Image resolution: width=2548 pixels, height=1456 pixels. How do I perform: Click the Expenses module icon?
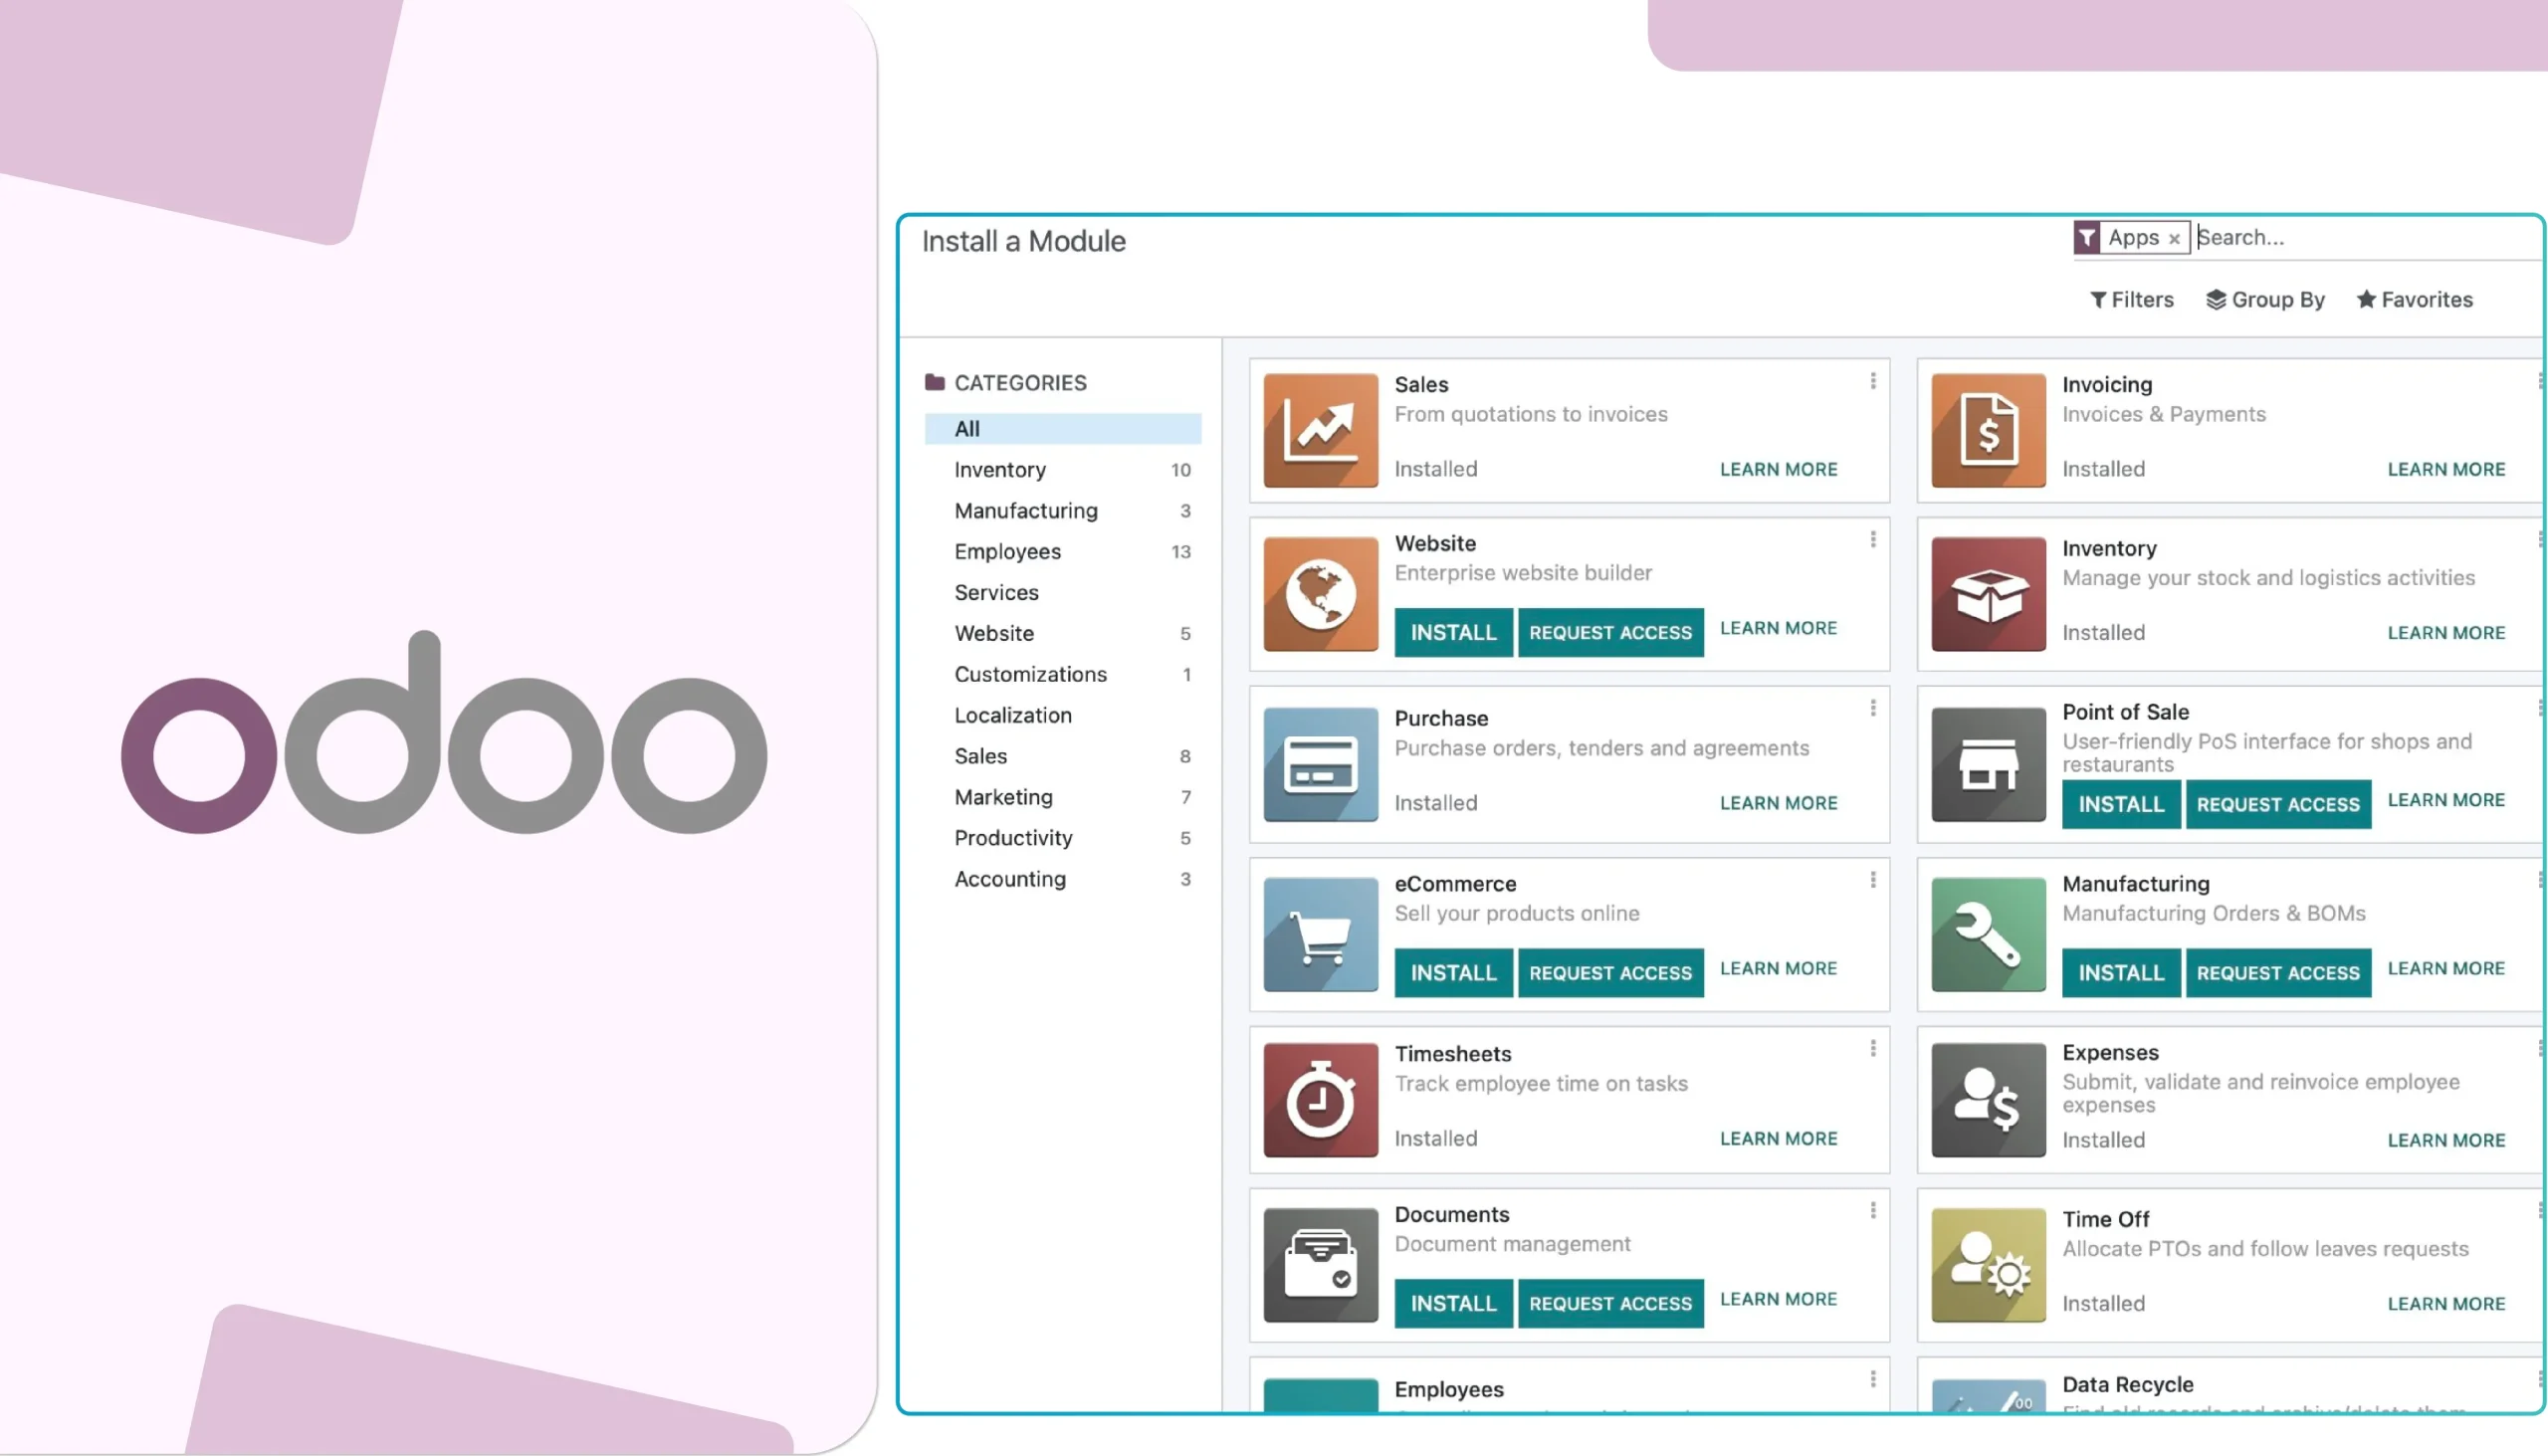click(x=1986, y=1098)
